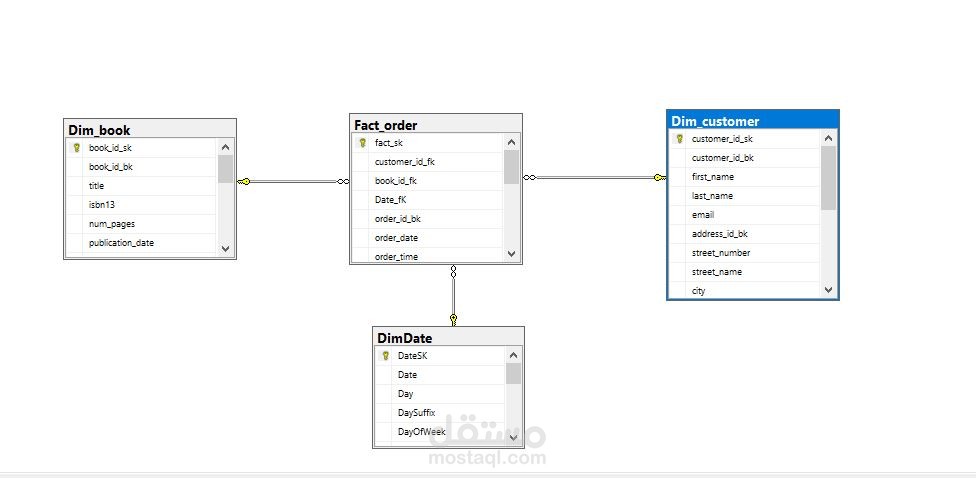Select the book_id_sk column row

[x=141, y=148]
